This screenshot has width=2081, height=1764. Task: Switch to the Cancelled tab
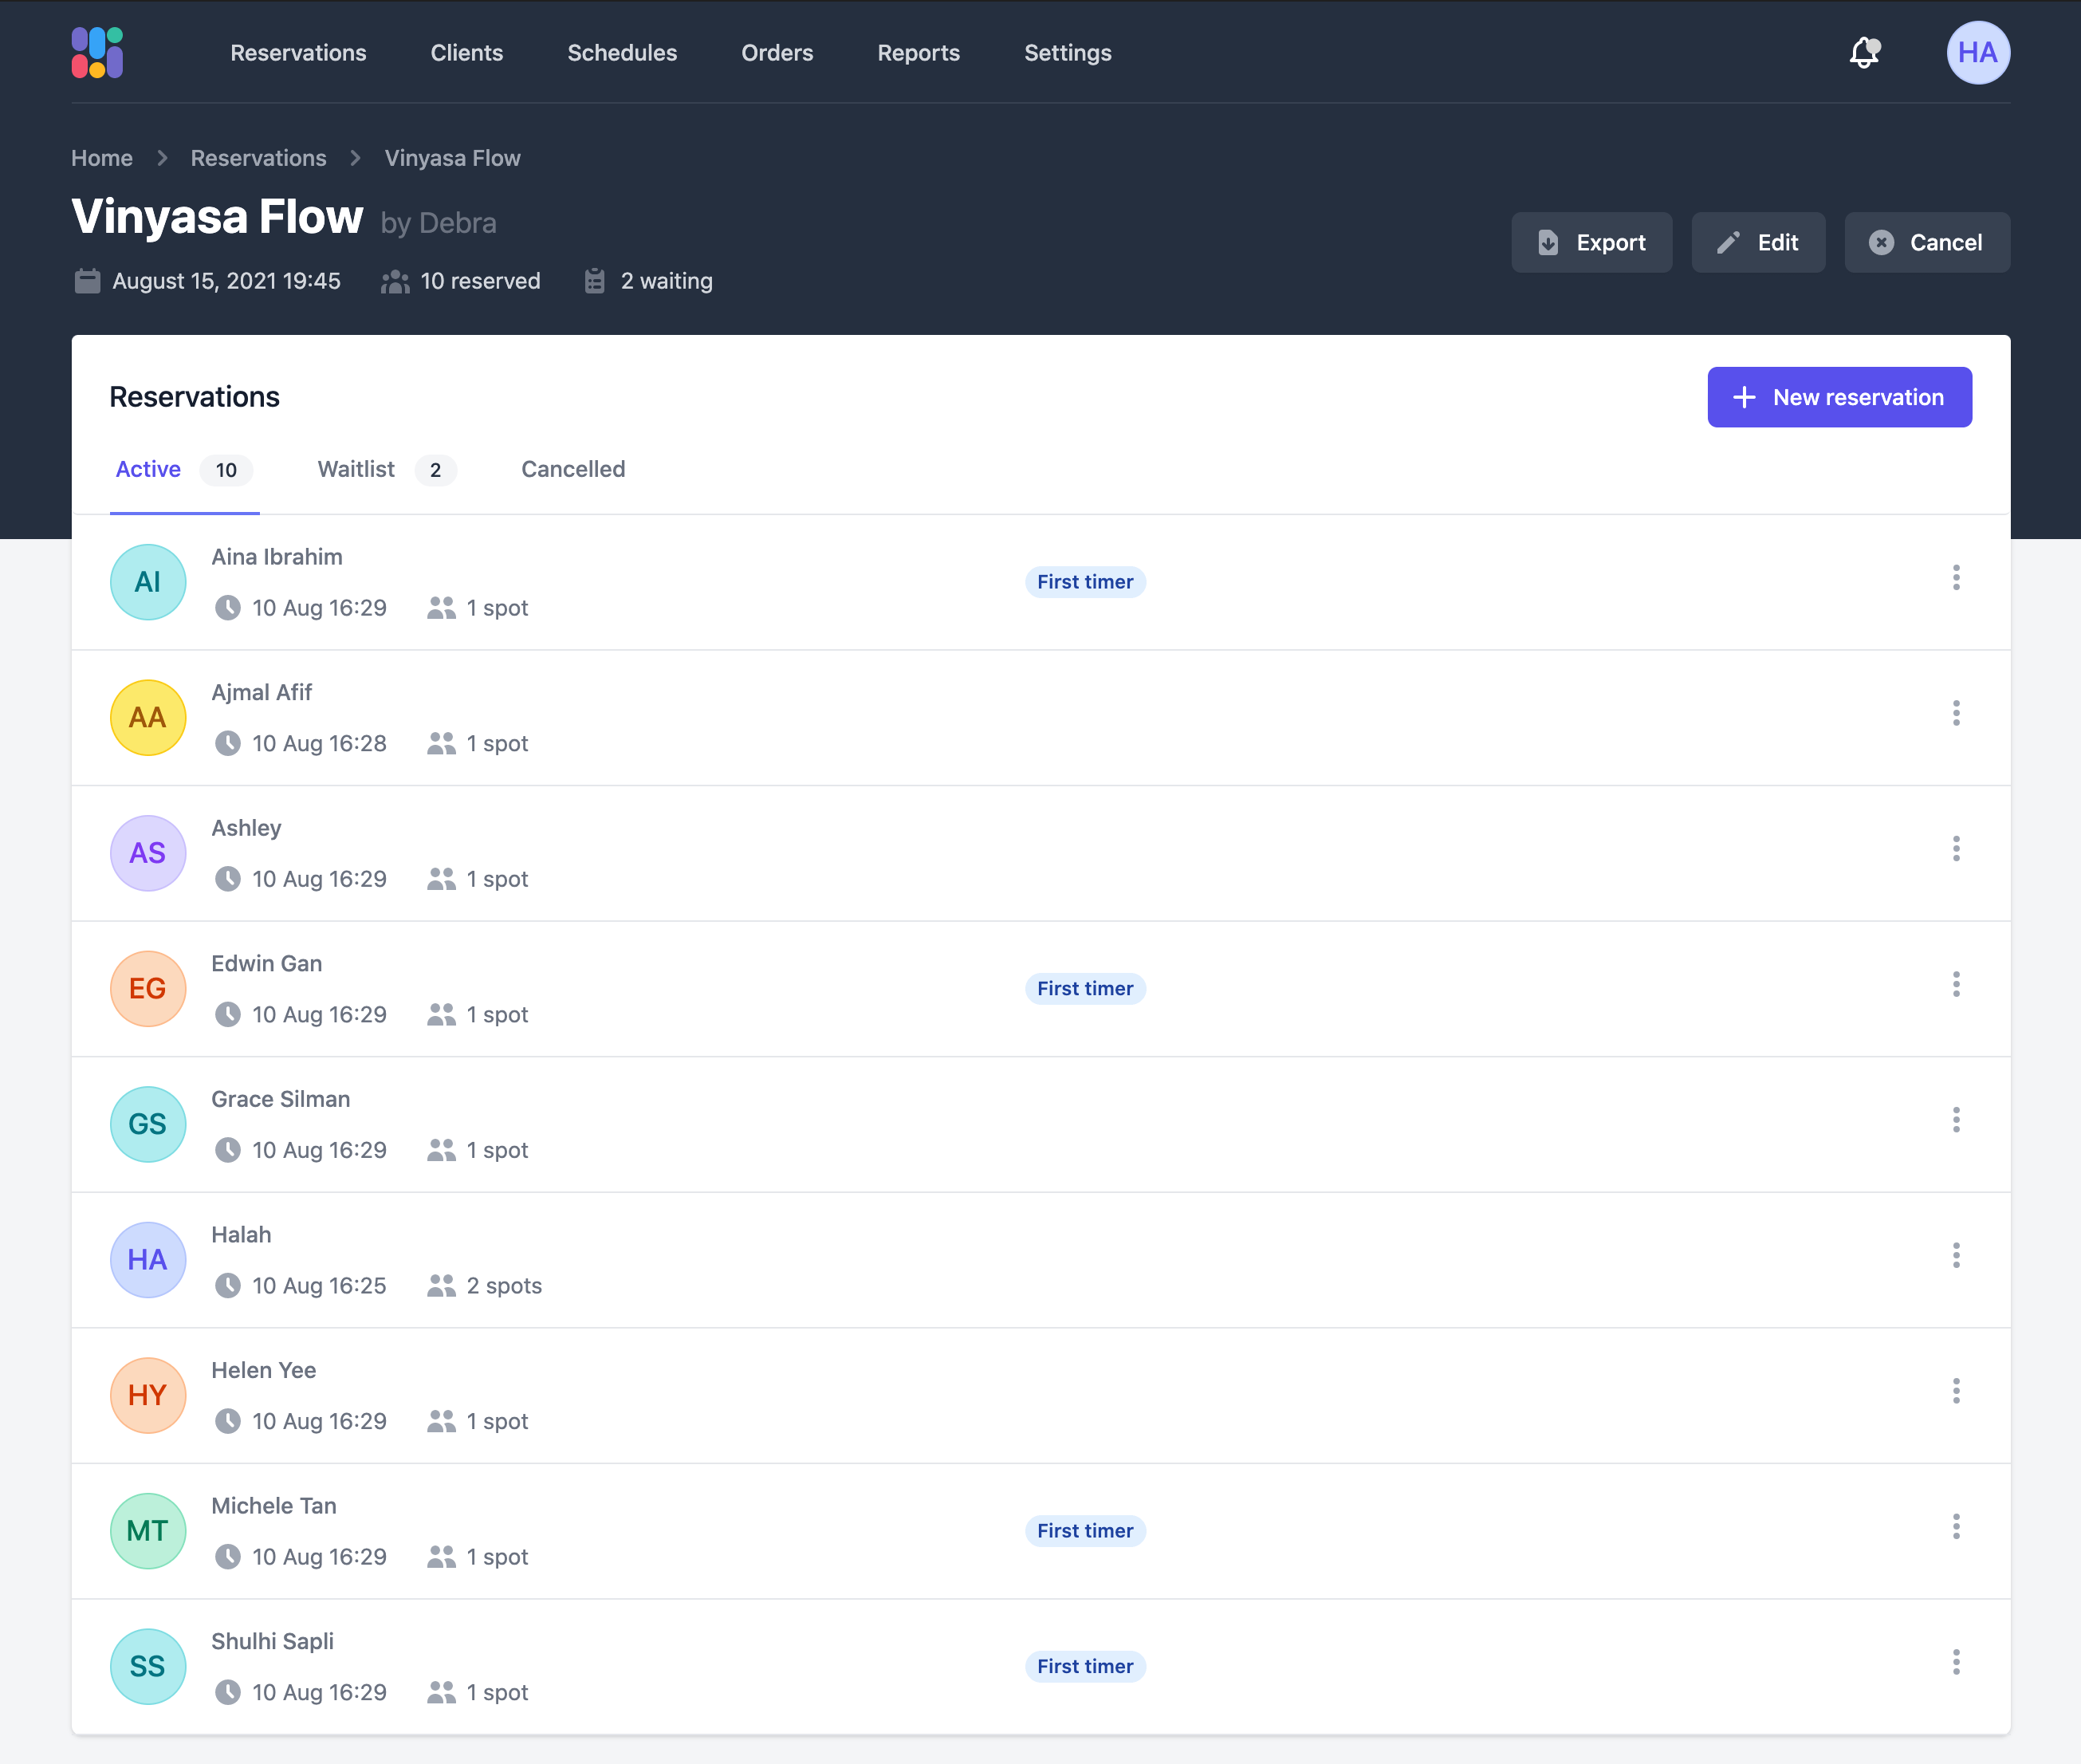click(573, 470)
